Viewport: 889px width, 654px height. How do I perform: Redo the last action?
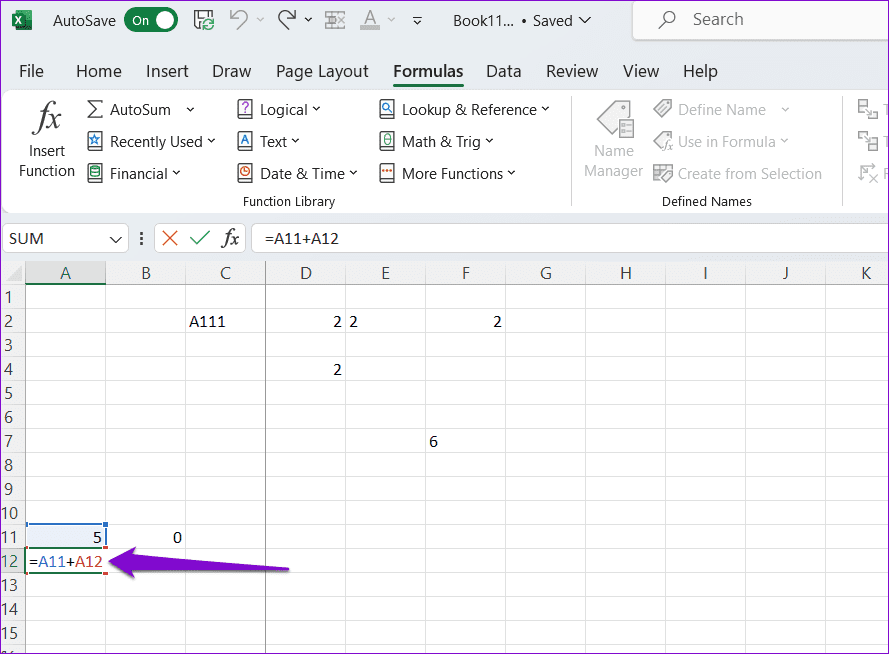click(x=287, y=20)
